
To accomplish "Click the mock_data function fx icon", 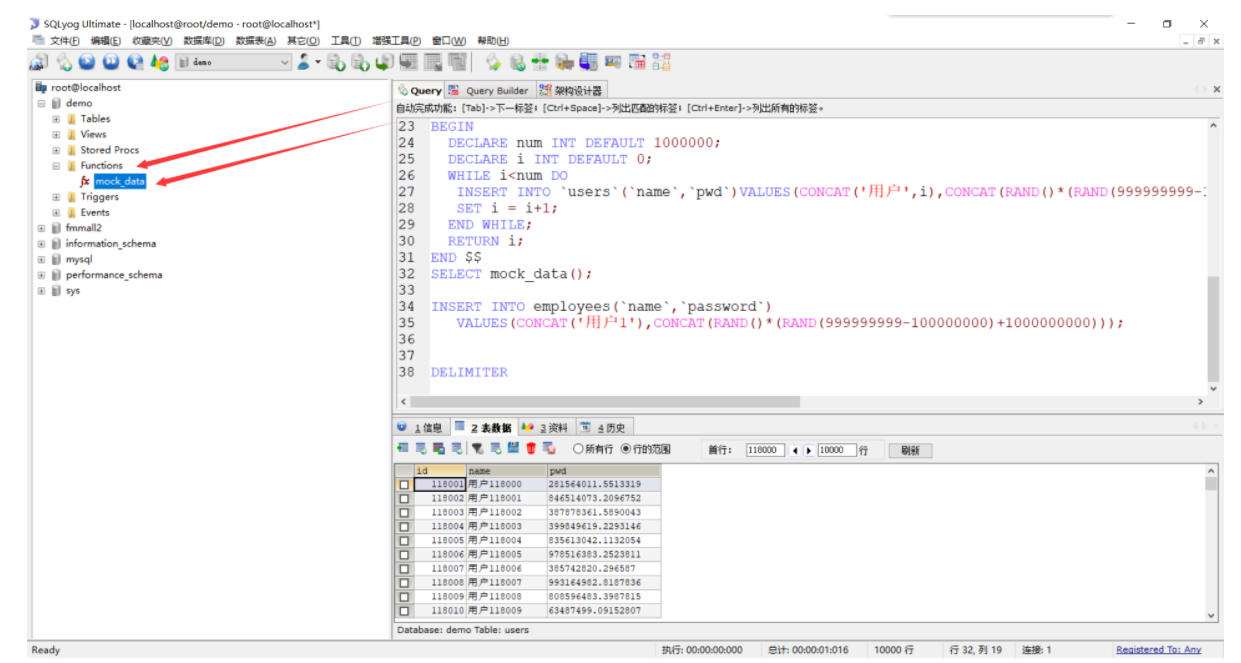I will (x=86, y=181).
